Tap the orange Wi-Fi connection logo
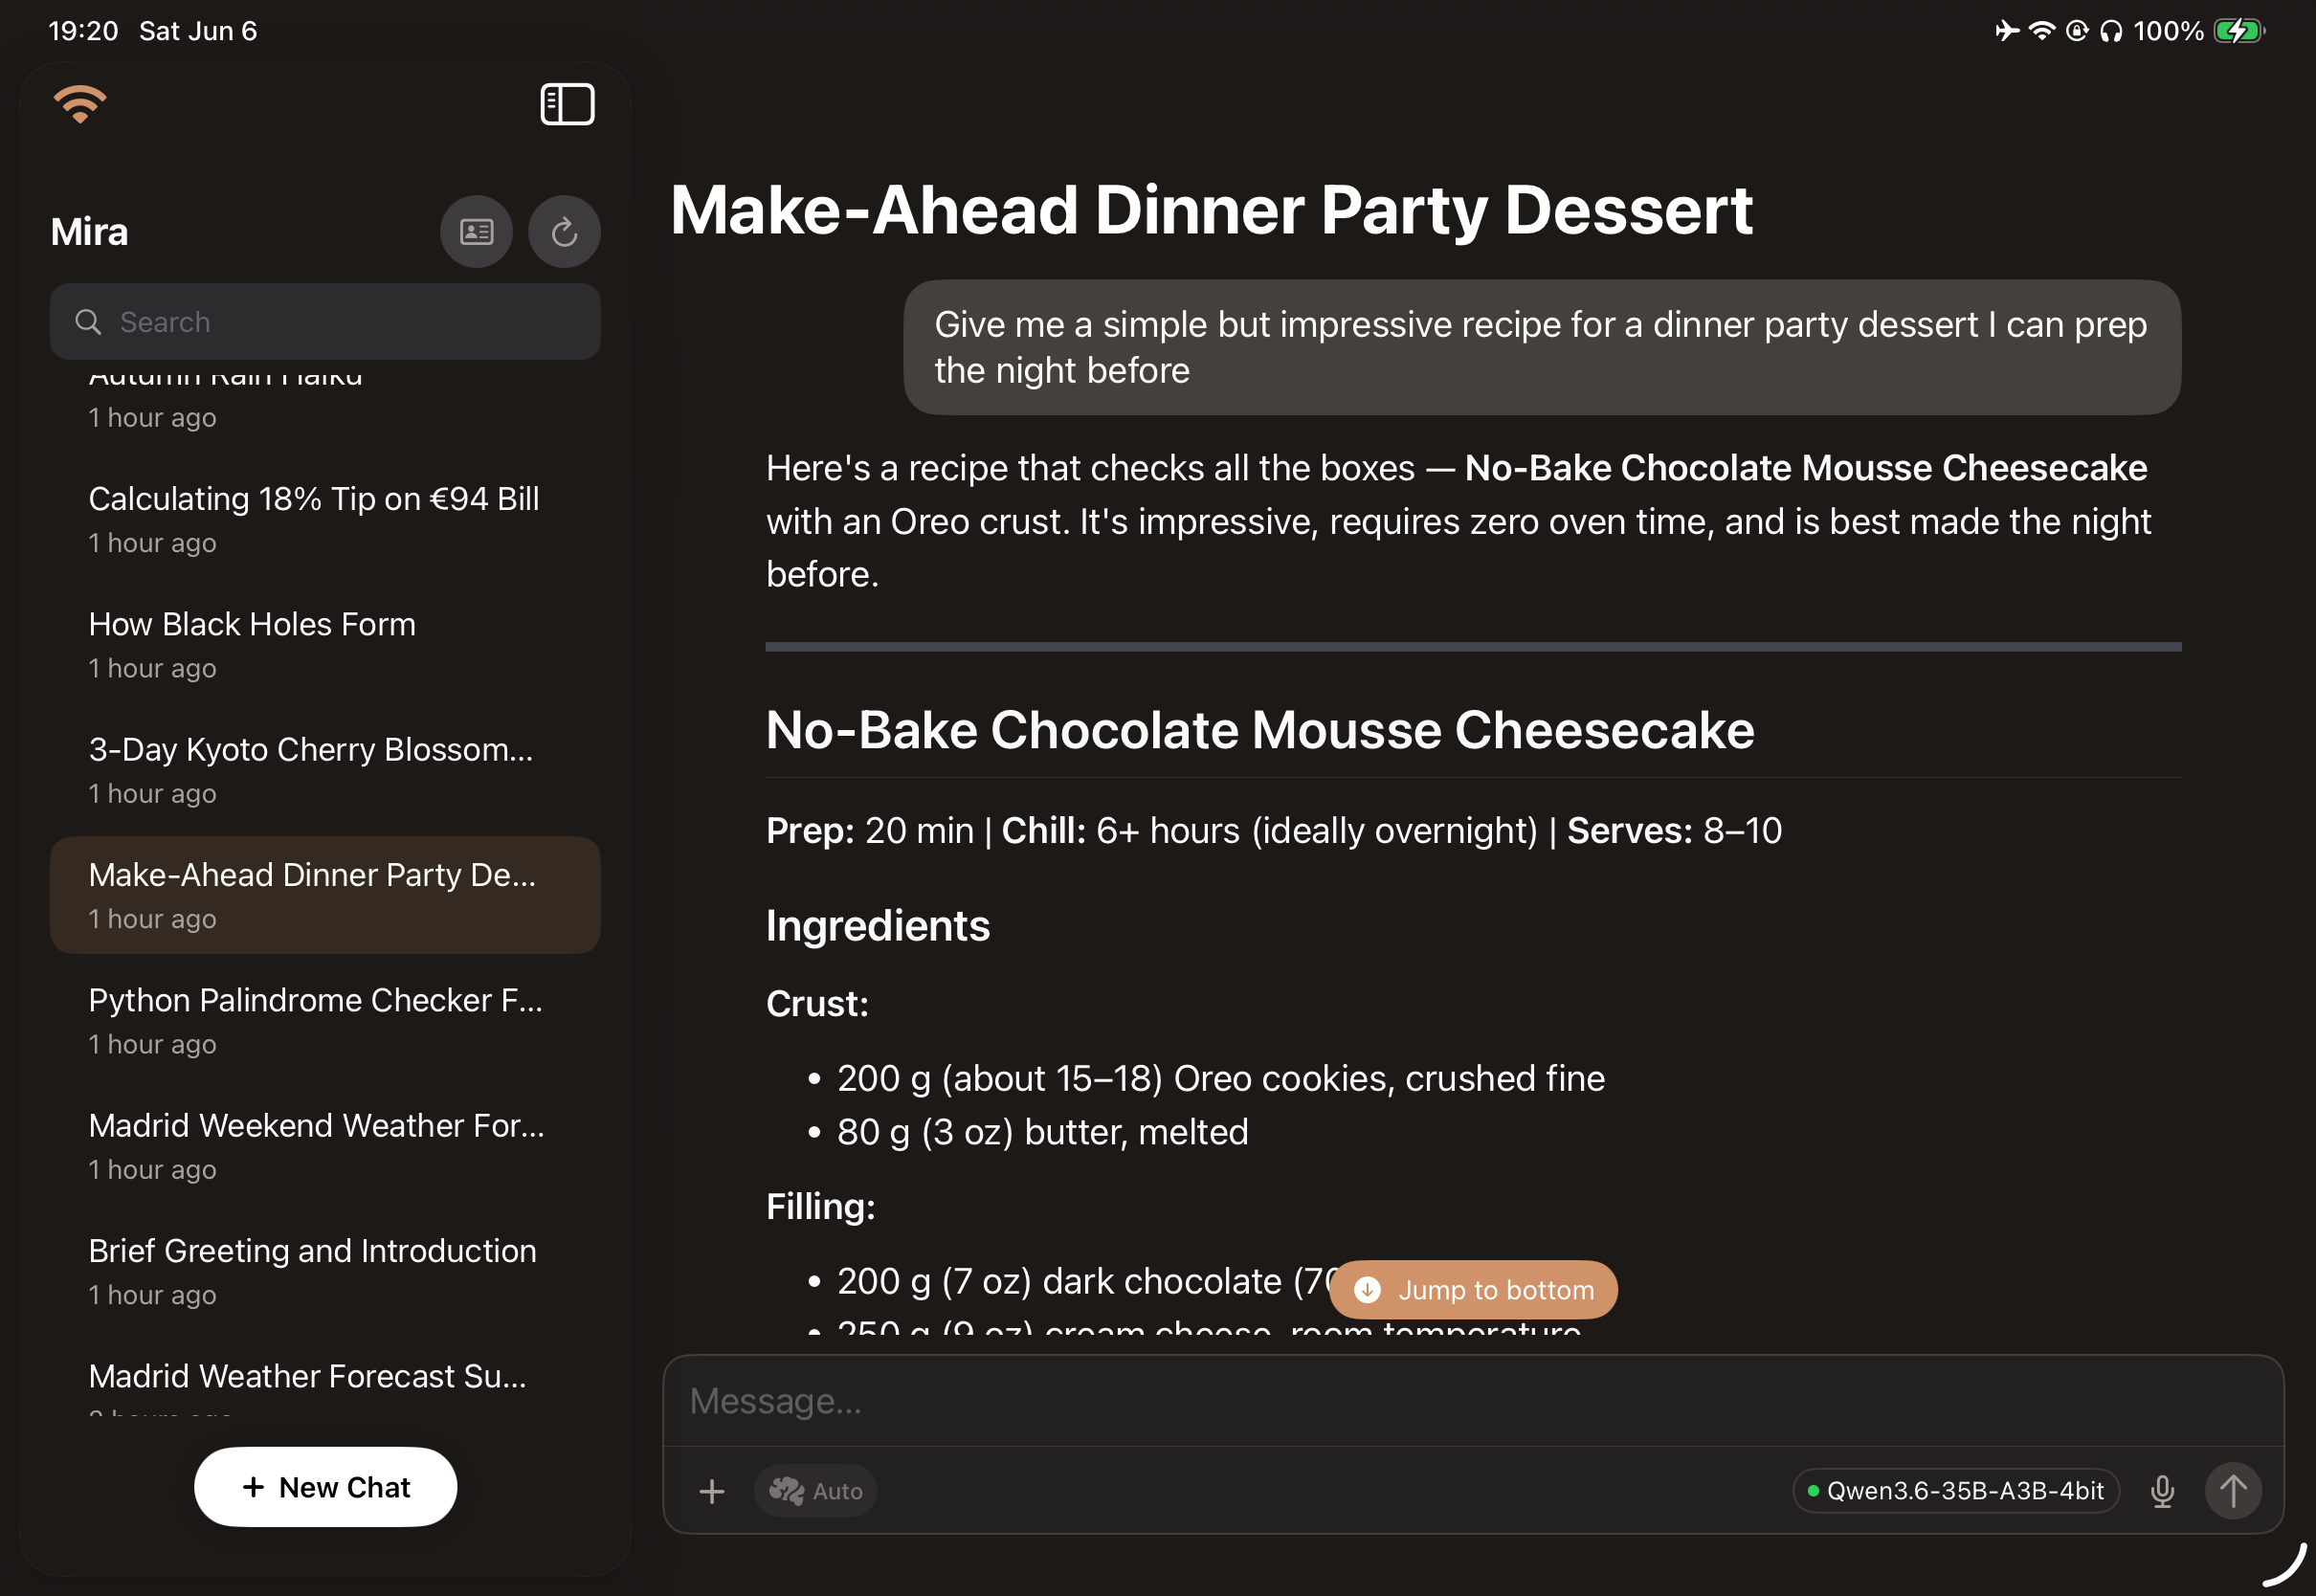This screenshot has height=1596, width=2316. point(80,104)
